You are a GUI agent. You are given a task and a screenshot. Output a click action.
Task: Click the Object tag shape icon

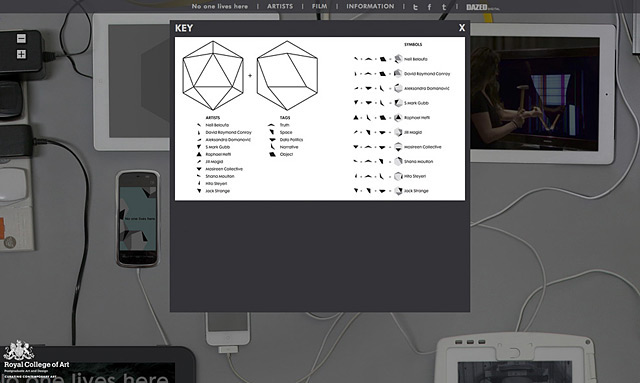point(272,154)
